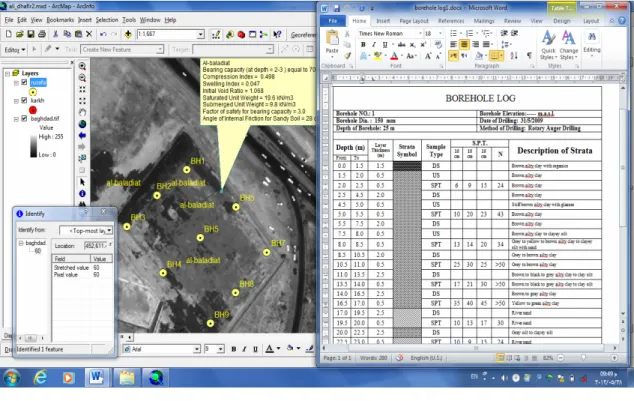The height and width of the screenshot is (401, 634).
Task: Click Windows Start button
Action: [12, 378]
